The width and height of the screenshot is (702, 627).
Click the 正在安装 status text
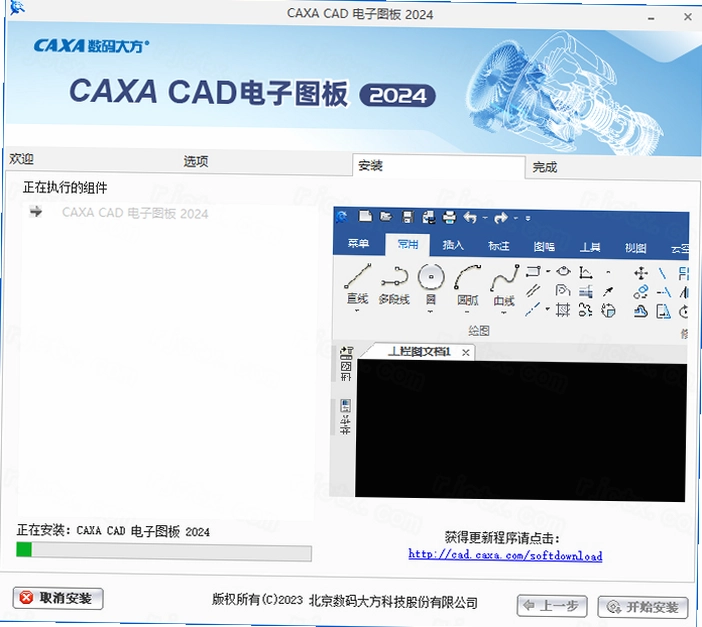(113, 531)
